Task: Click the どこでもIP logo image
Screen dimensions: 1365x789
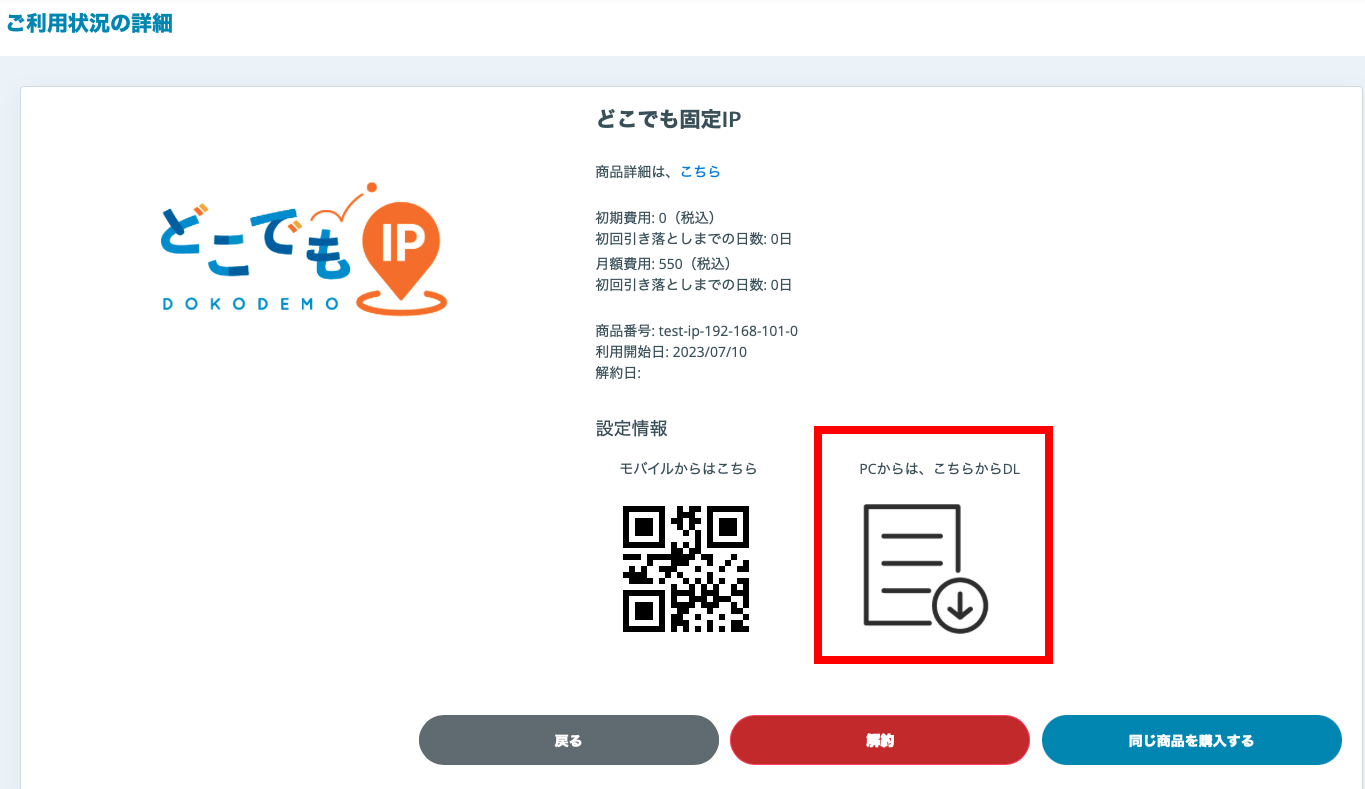Action: pyautogui.click(x=304, y=249)
